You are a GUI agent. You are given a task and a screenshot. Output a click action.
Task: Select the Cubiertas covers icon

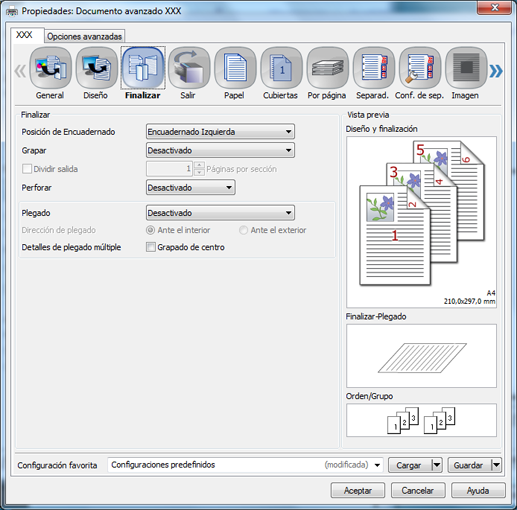[281, 68]
